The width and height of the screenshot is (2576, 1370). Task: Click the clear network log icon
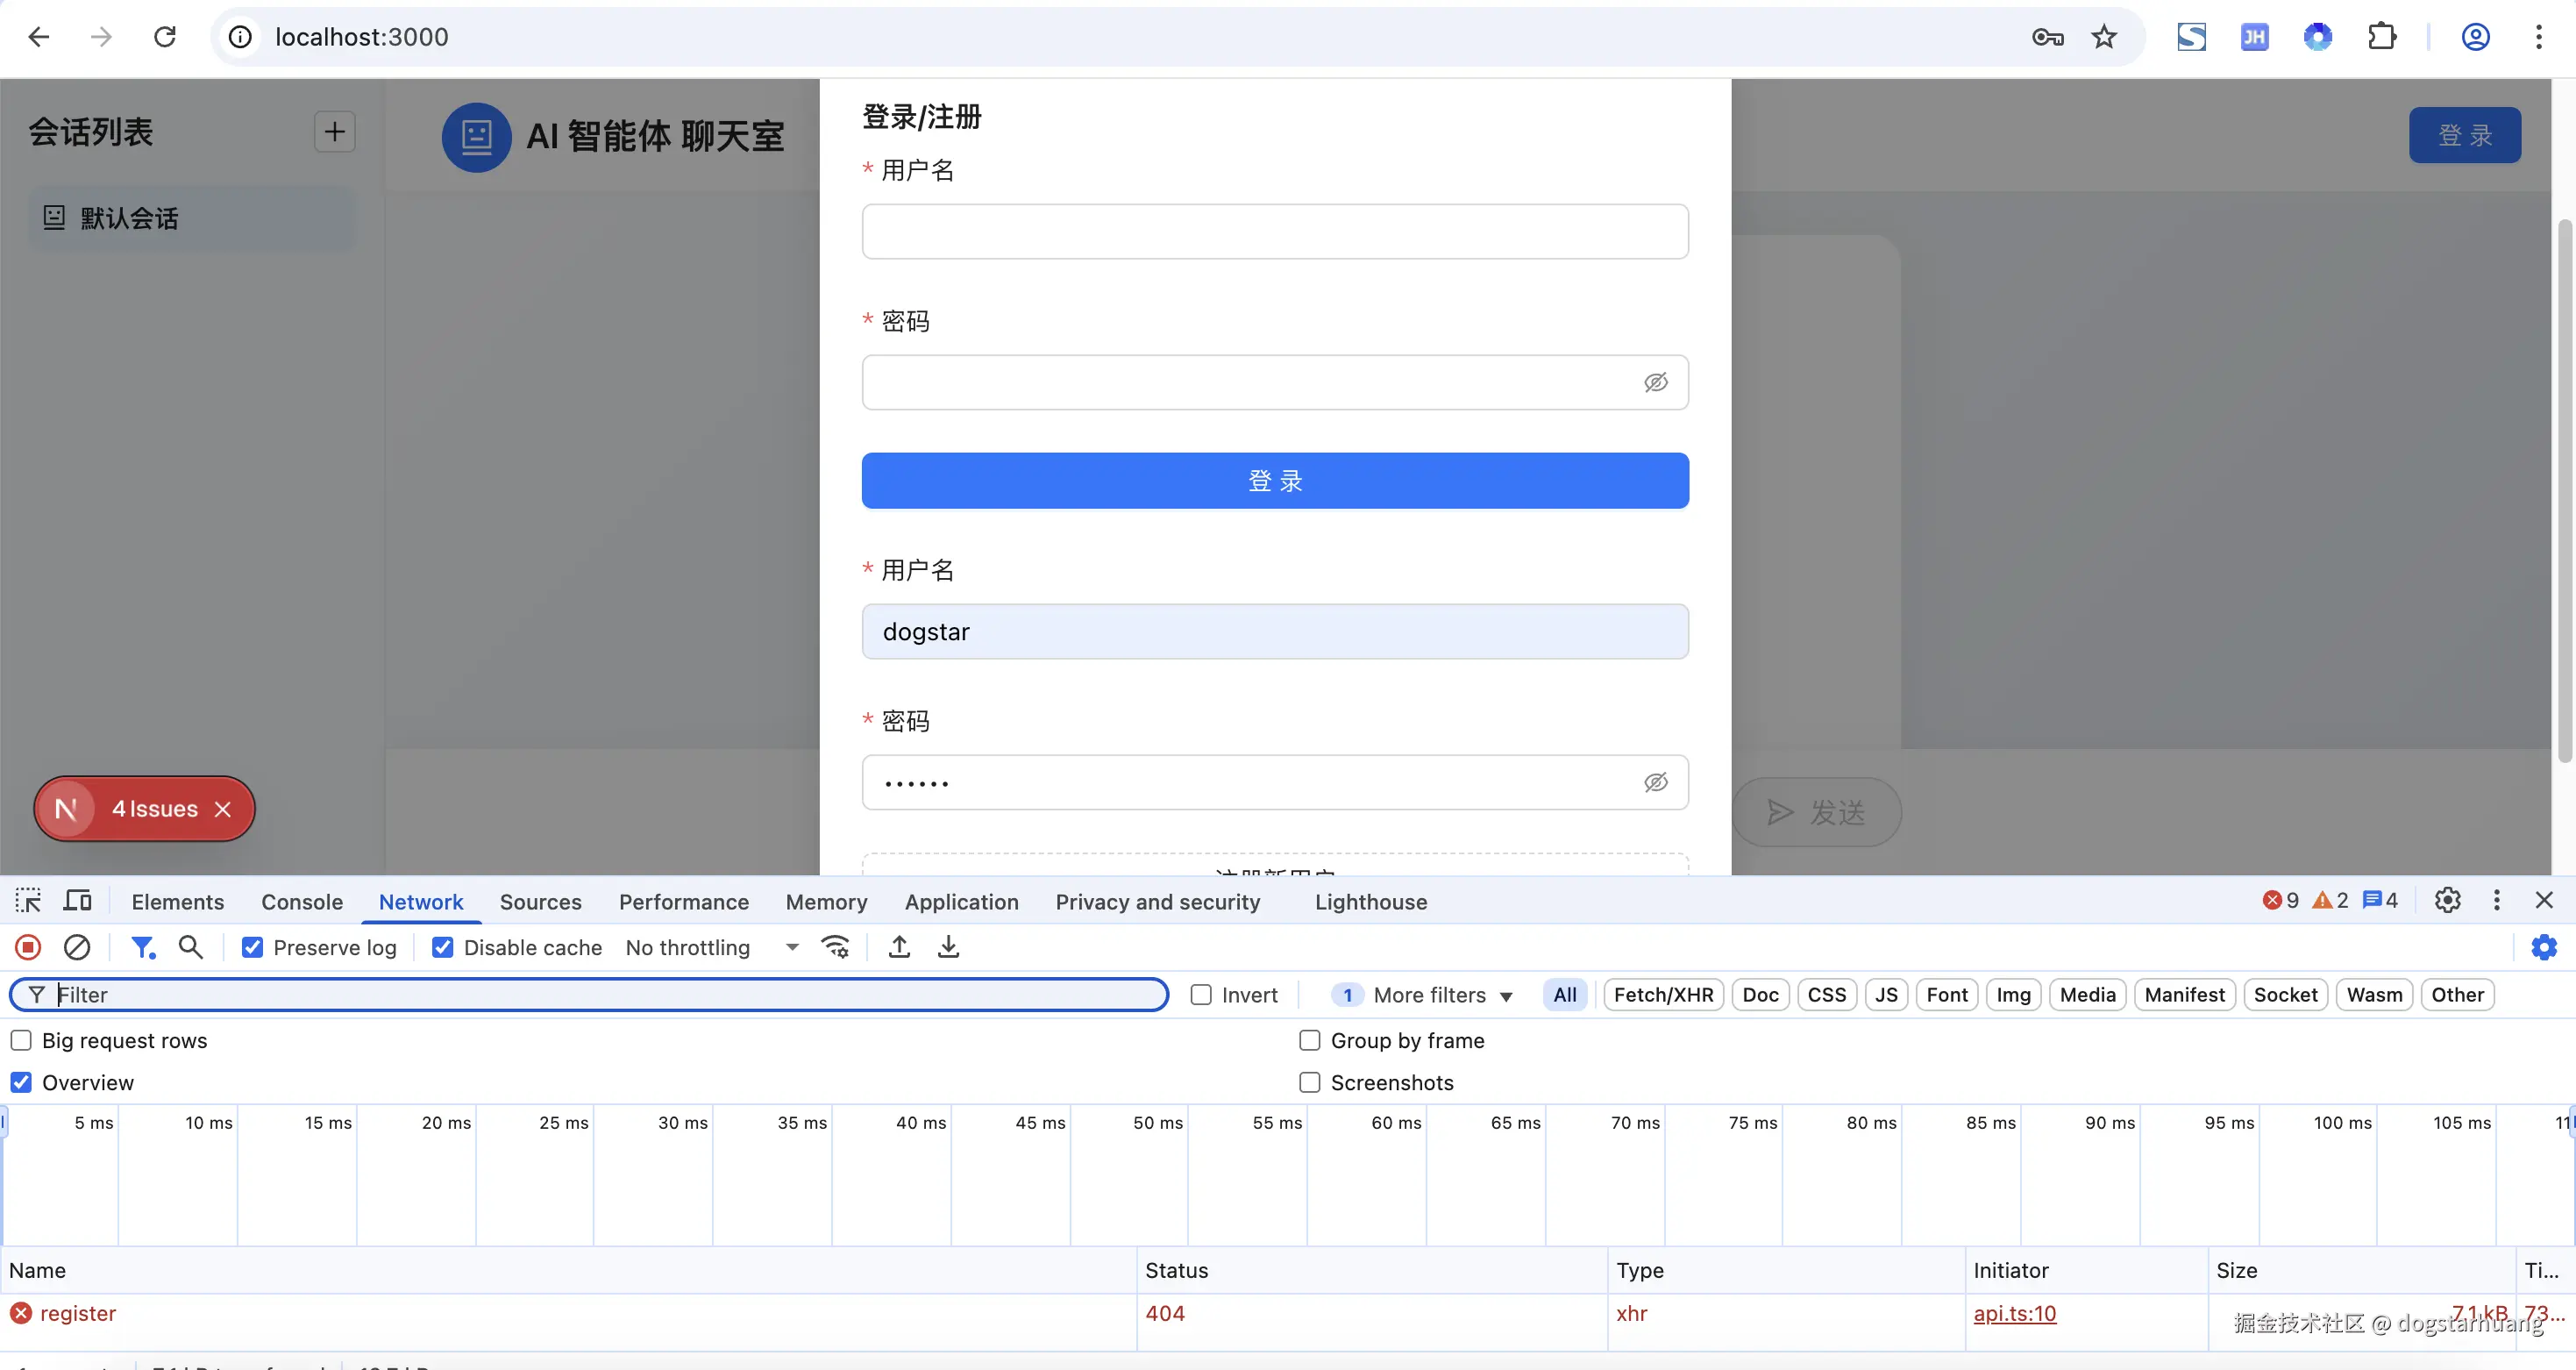(77, 947)
